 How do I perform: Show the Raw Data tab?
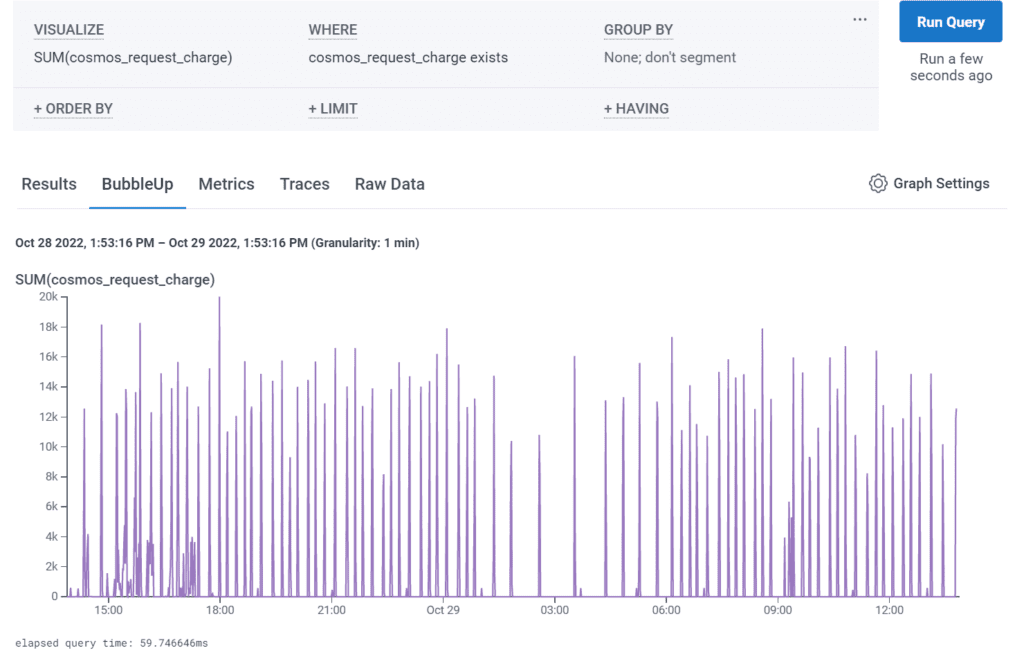pyautogui.click(x=389, y=184)
